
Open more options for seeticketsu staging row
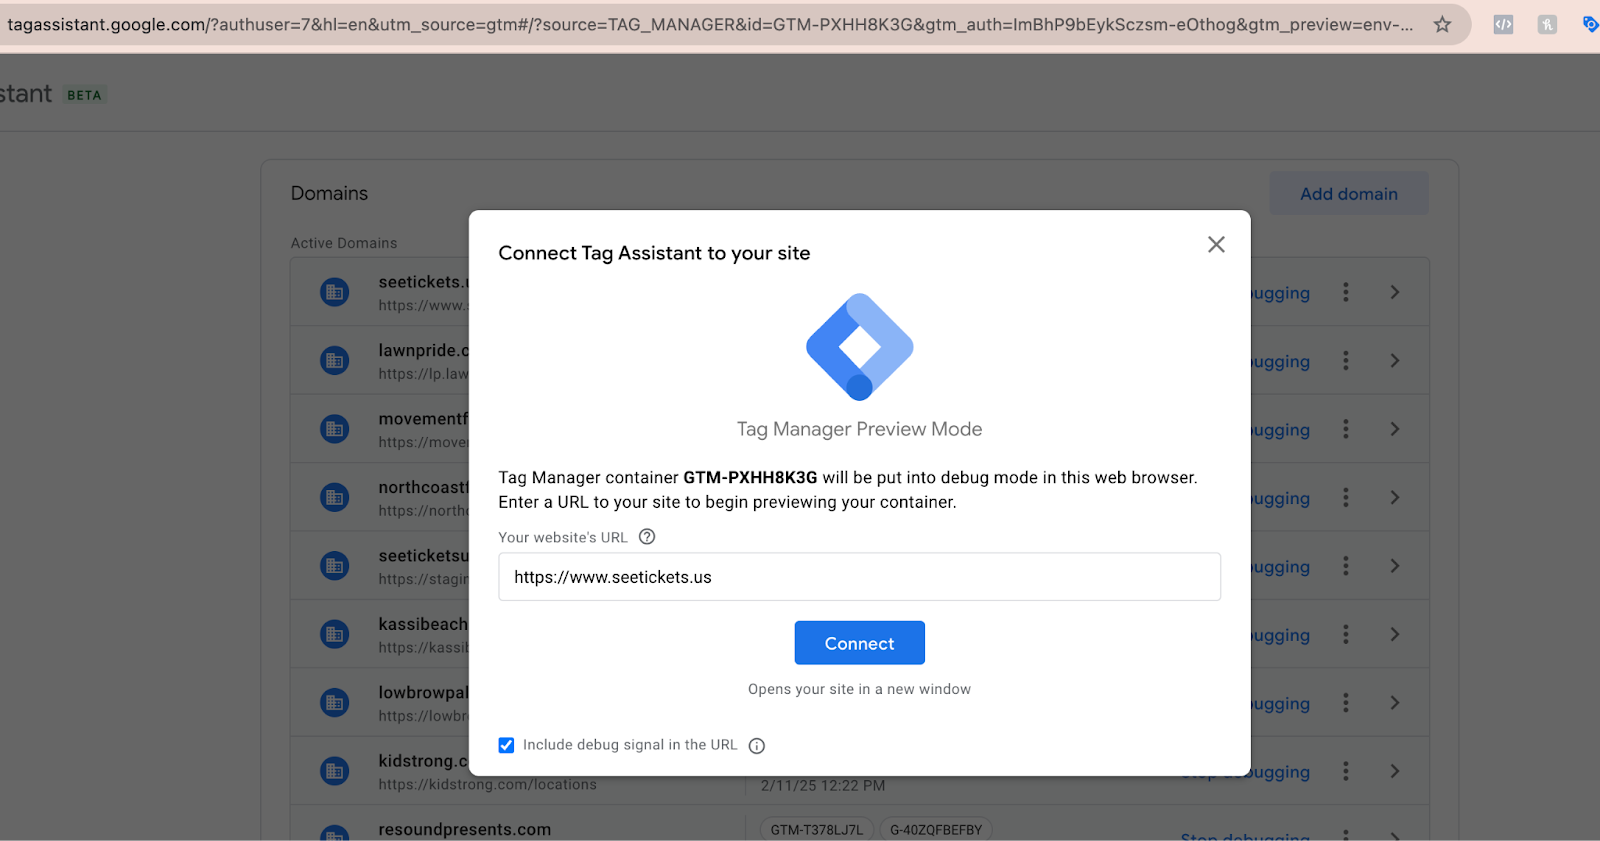[x=1346, y=566]
